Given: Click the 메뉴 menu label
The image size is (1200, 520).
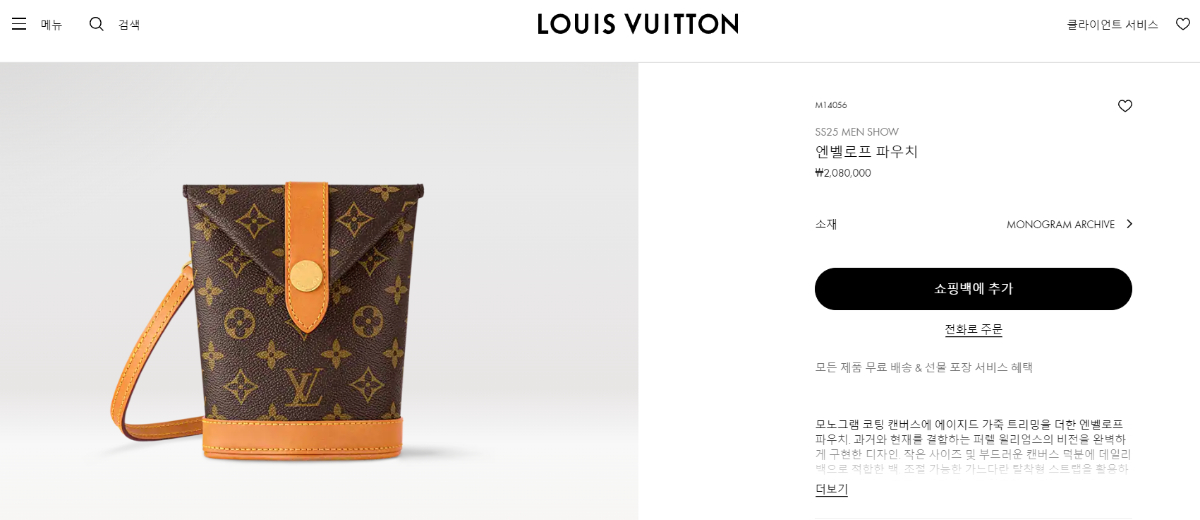Looking at the screenshot, I should coord(51,25).
